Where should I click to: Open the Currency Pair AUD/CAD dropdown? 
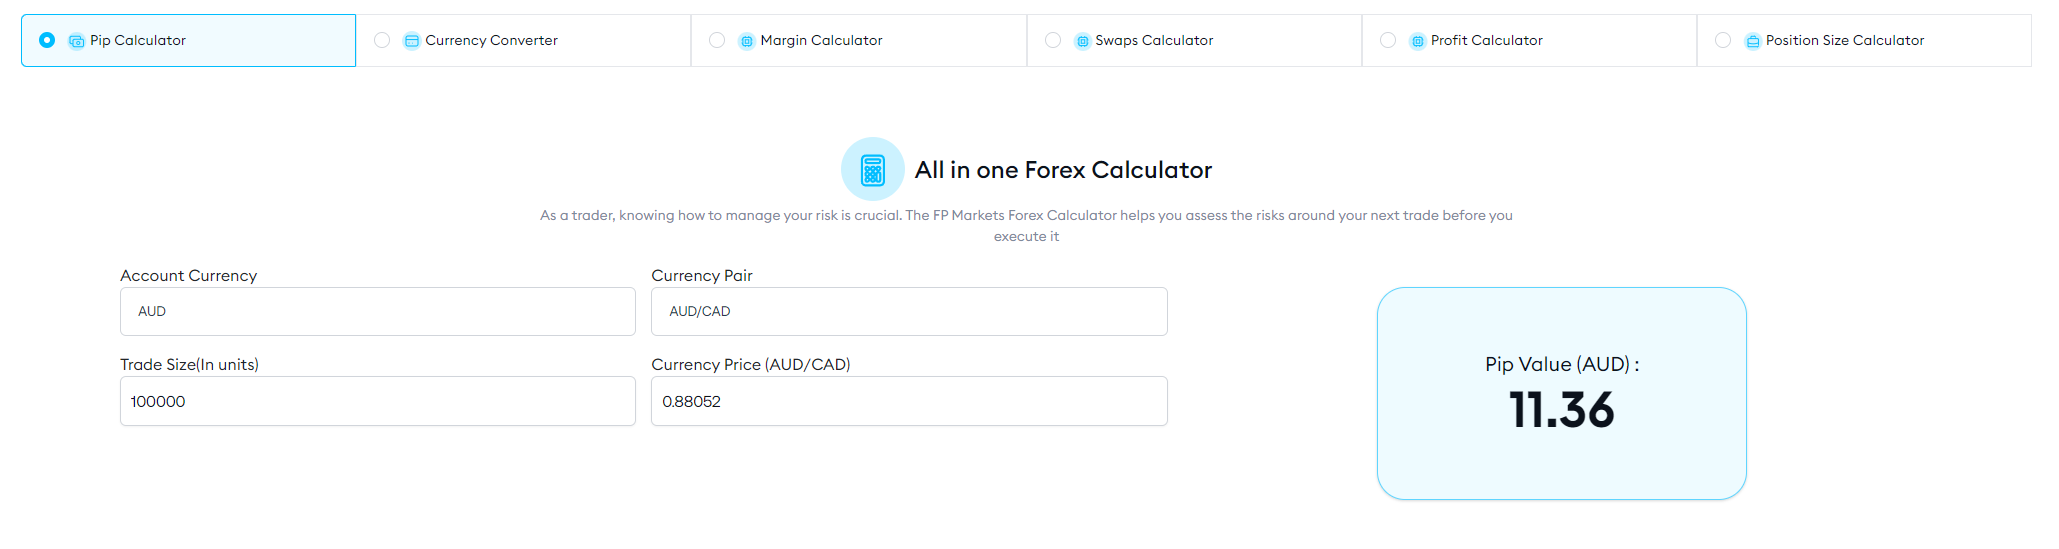coord(908,311)
